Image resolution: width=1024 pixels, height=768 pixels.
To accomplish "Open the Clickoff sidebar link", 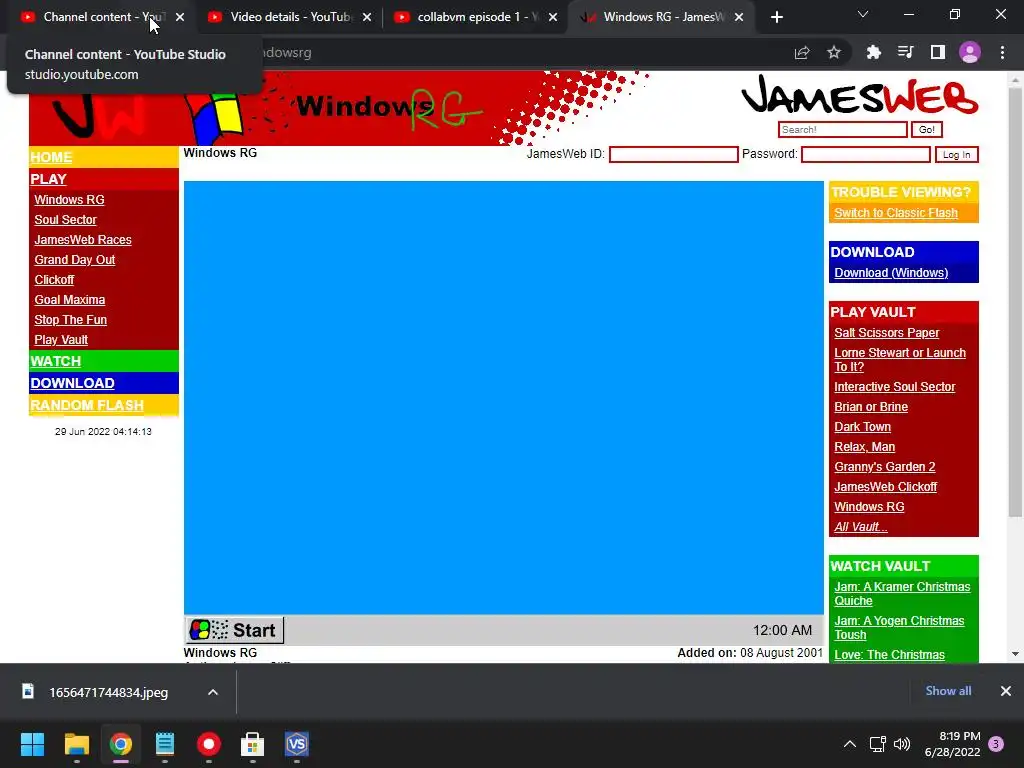I will 54,280.
